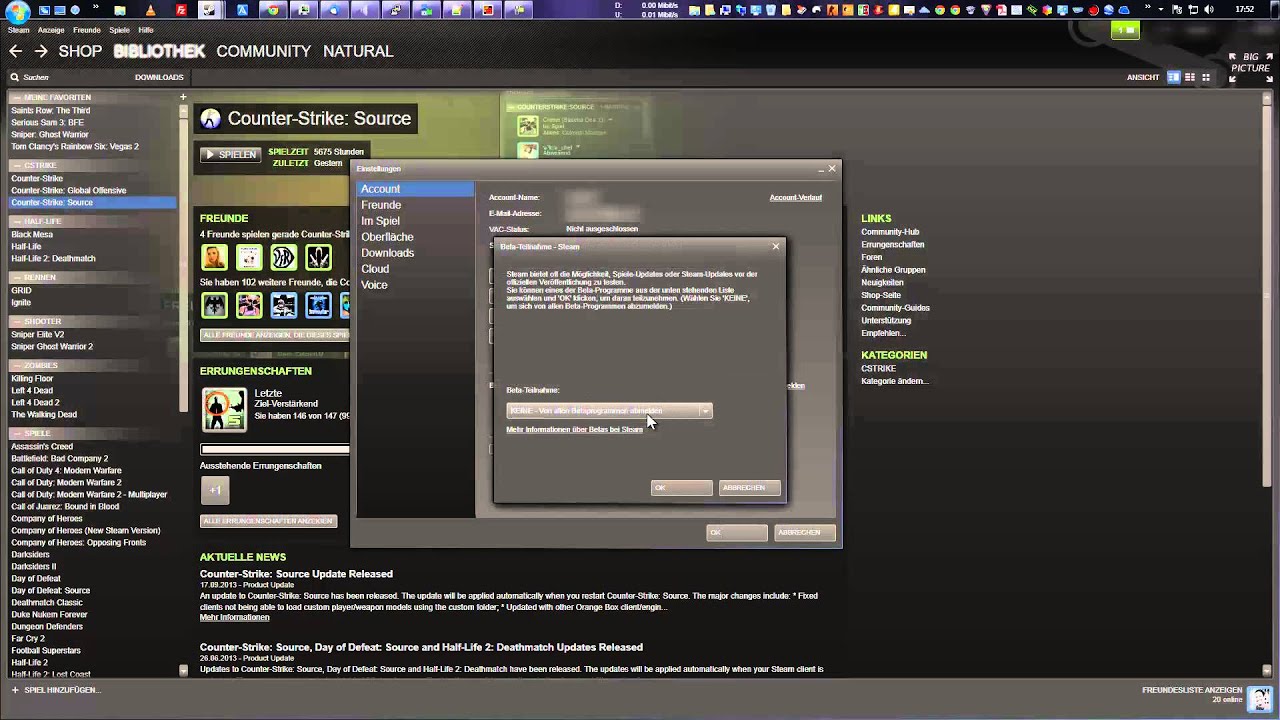
Task: Click the achievements progress bar
Action: (275, 450)
